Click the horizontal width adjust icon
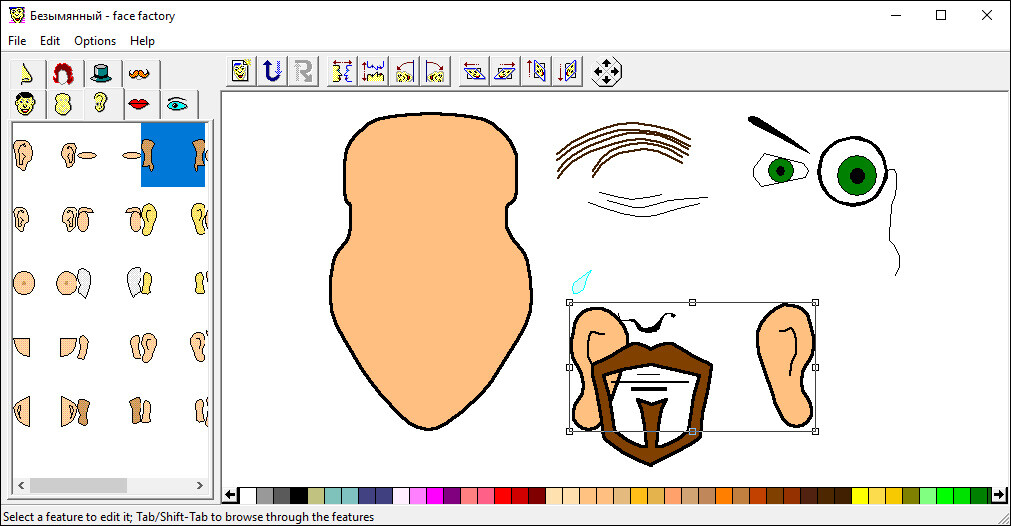 point(342,71)
